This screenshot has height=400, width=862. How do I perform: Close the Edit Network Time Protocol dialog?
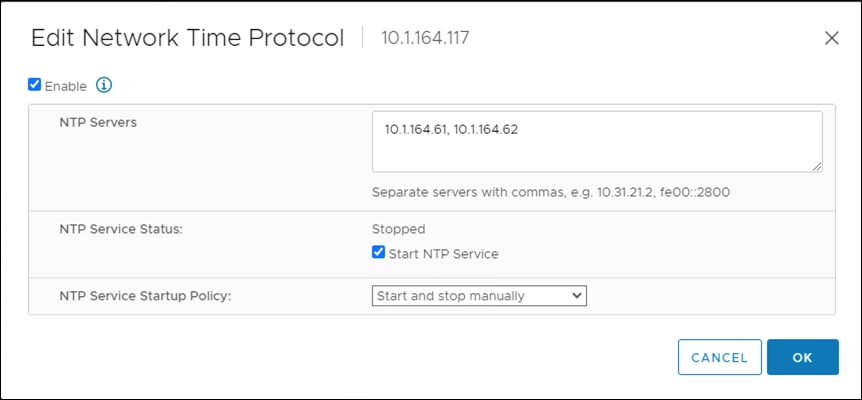(831, 38)
